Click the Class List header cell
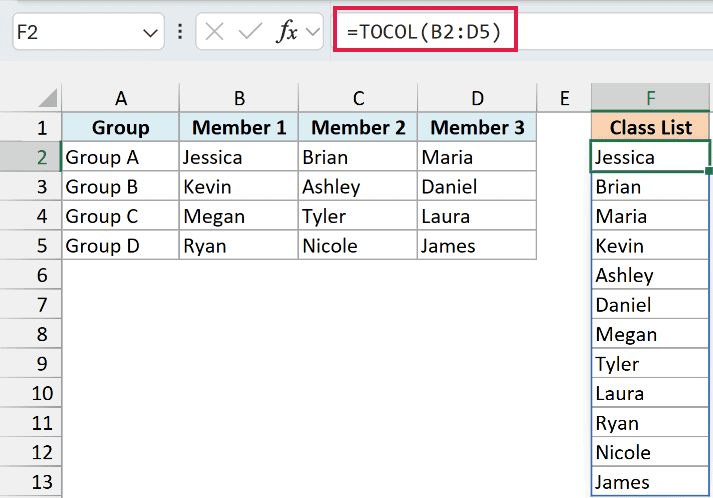The image size is (713, 498). (x=650, y=127)
